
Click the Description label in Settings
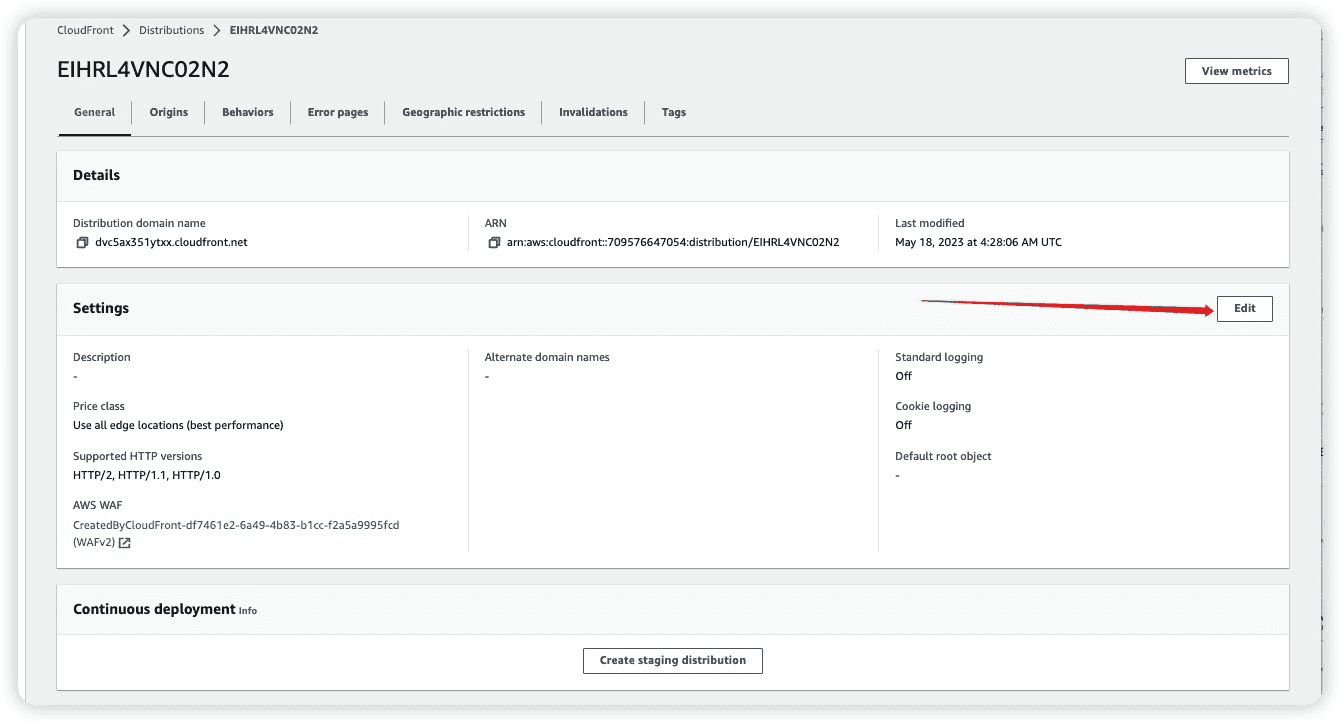(102, 357)
